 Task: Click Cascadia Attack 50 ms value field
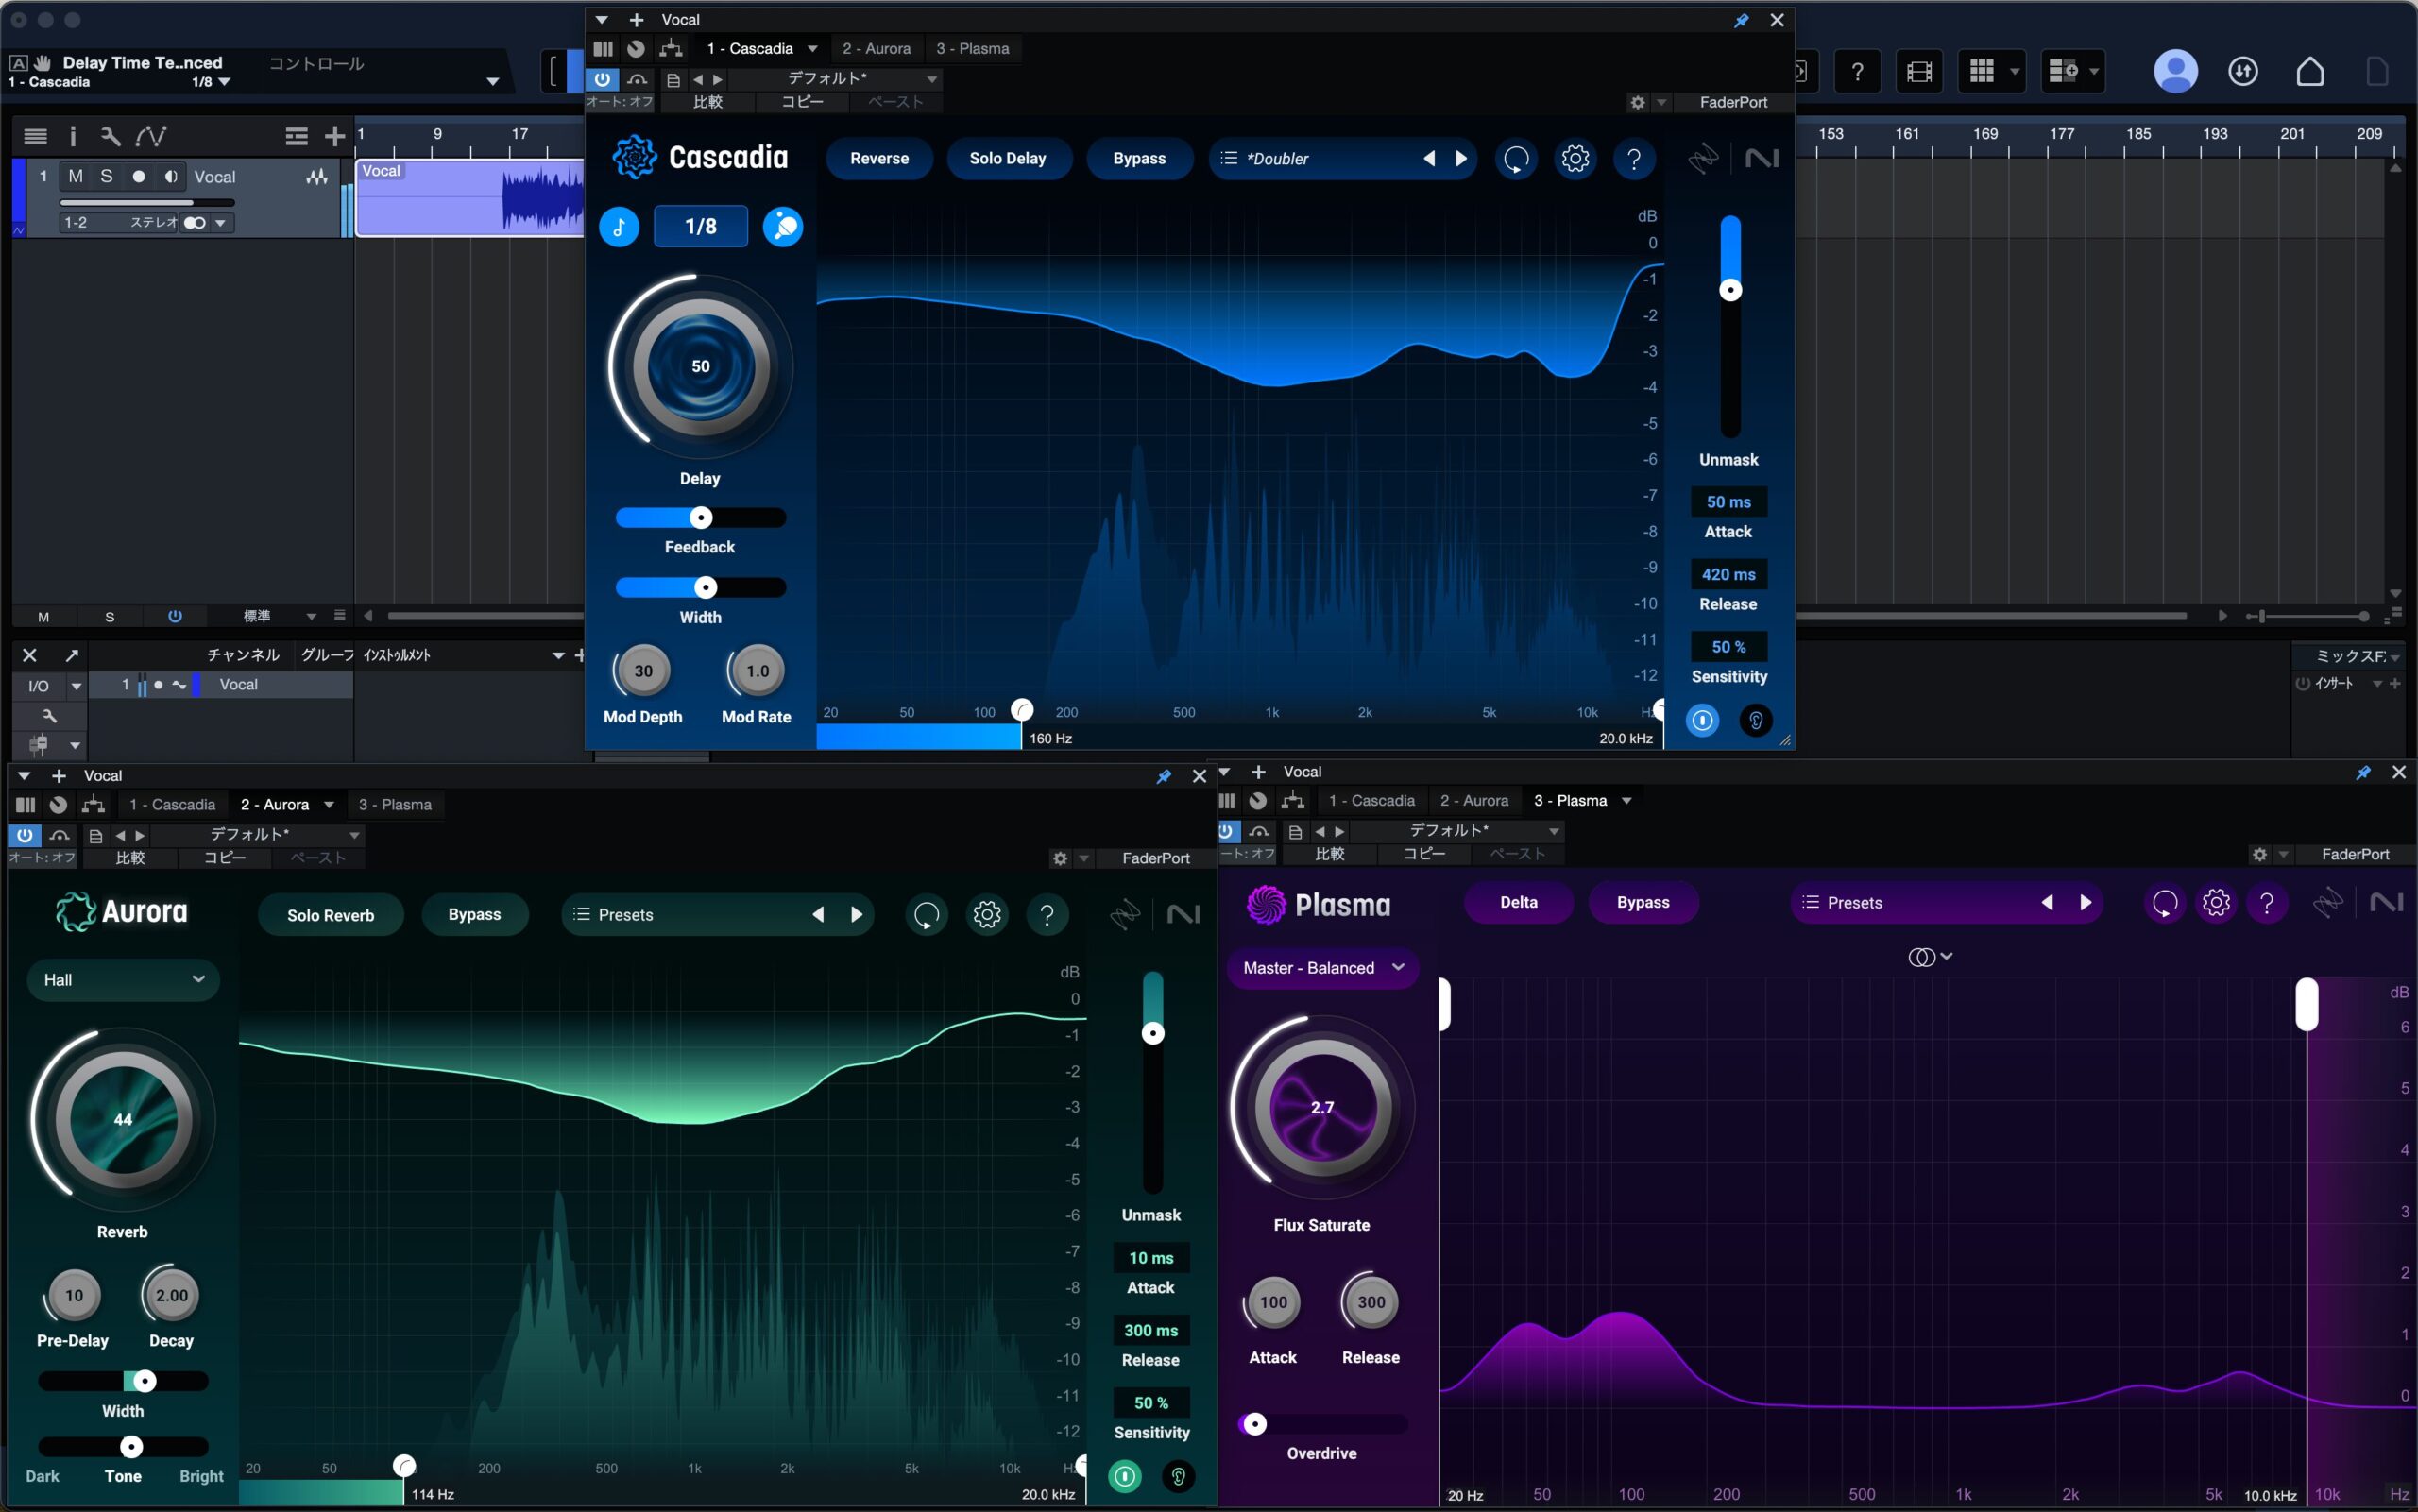point(1728,502)
